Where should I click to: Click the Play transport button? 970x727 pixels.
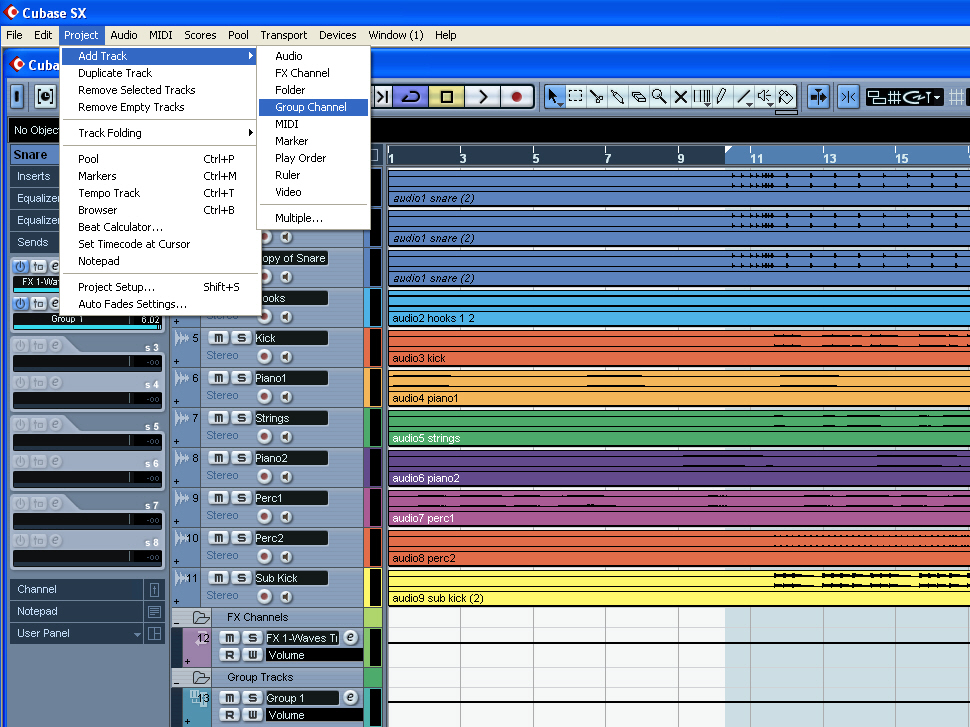[x=482, y=97]
